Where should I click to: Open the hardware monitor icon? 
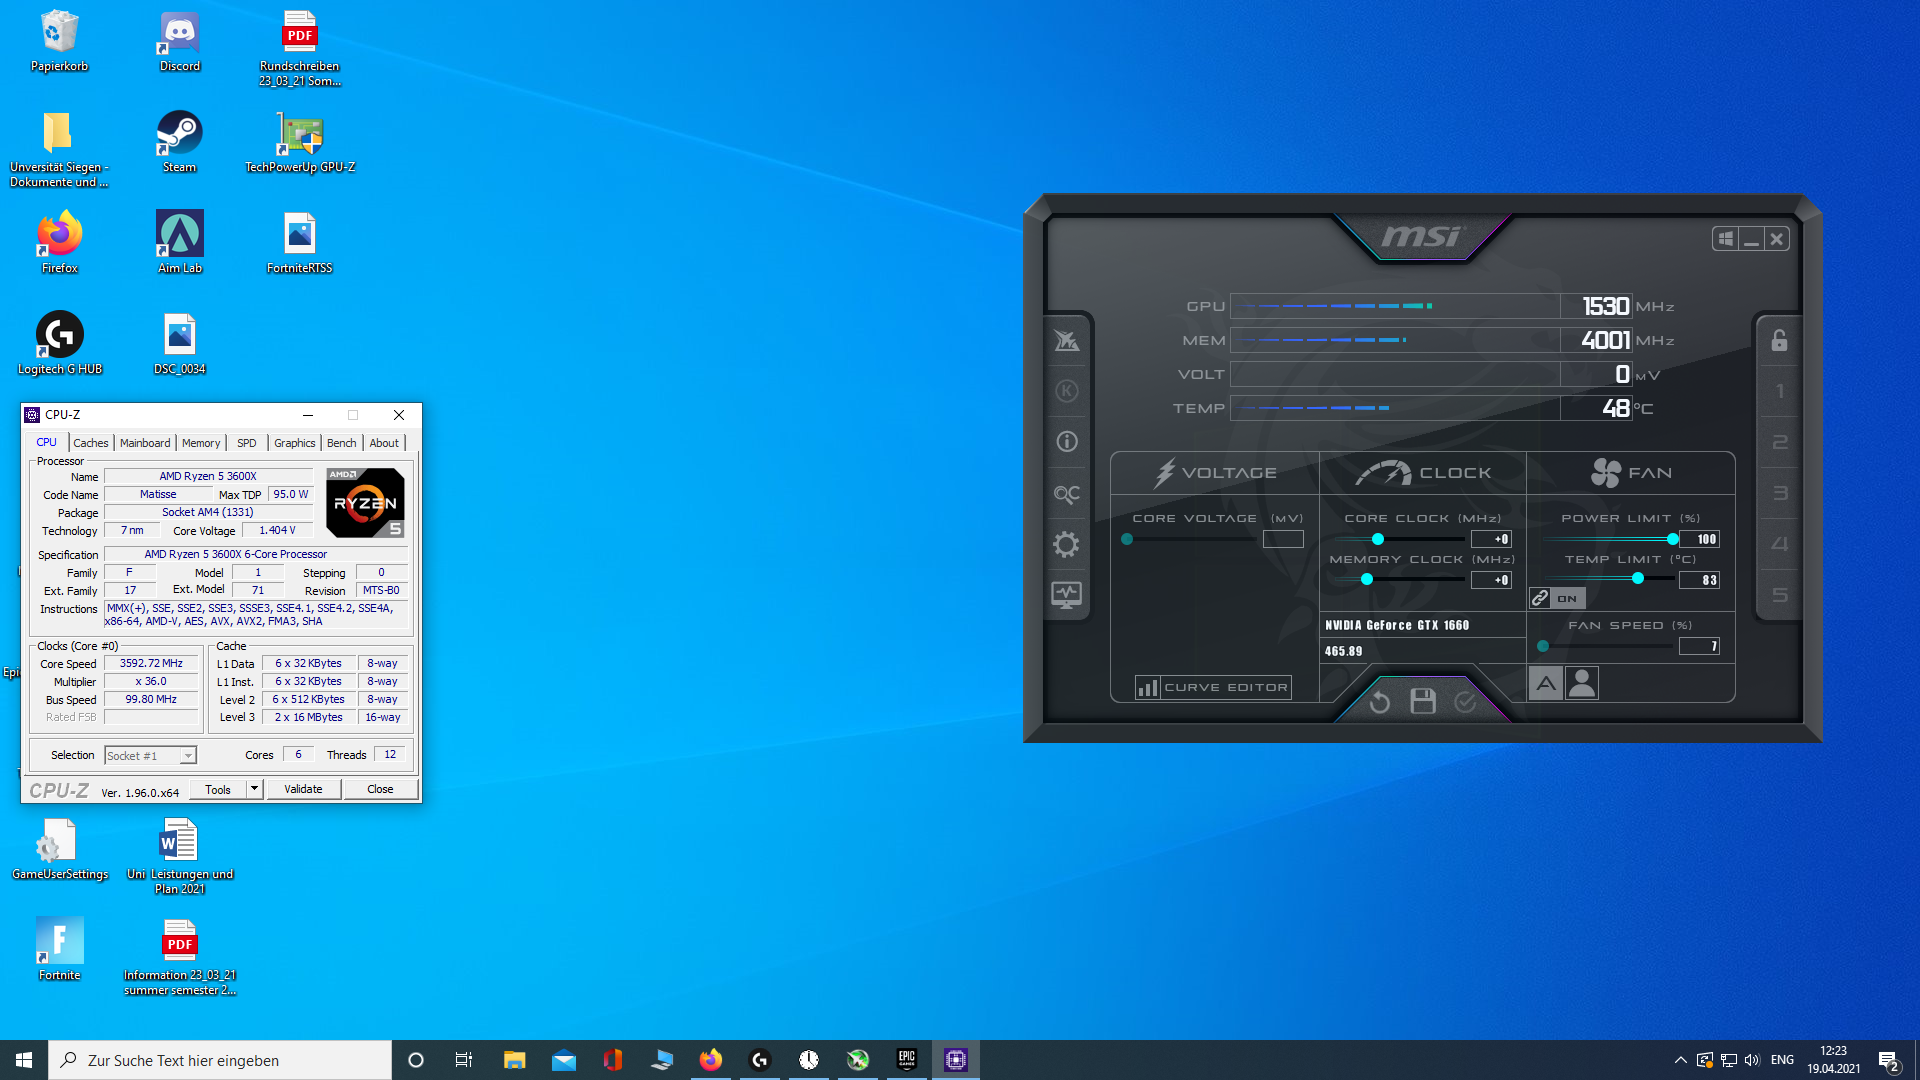[1066, 595]
